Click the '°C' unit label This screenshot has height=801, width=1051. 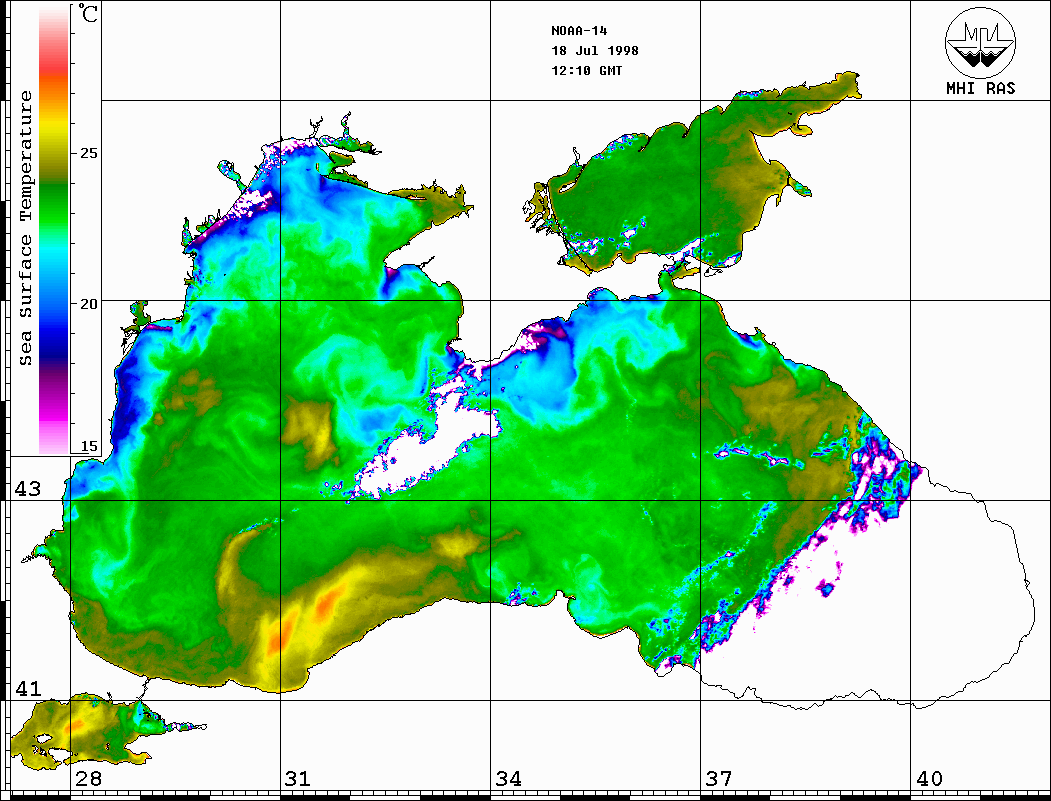[x=88, y=13]
